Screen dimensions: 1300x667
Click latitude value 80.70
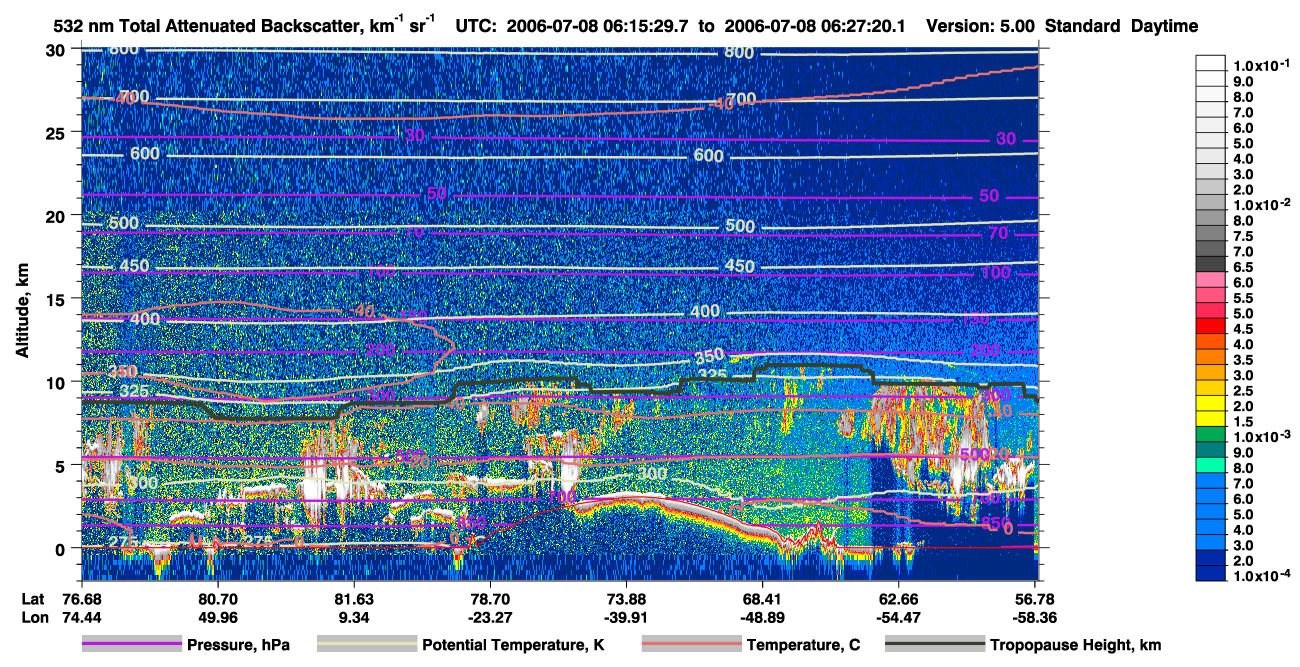click(216, 600)
